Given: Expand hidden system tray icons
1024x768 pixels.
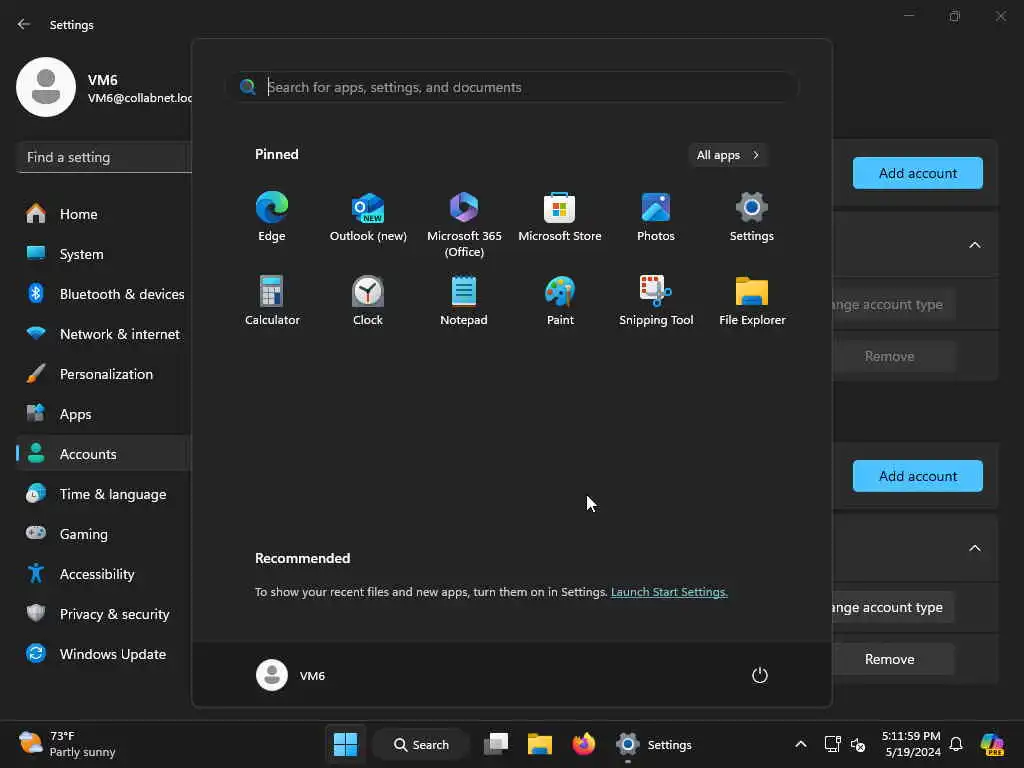Looking at the screenshot, I should click(801, 744).
